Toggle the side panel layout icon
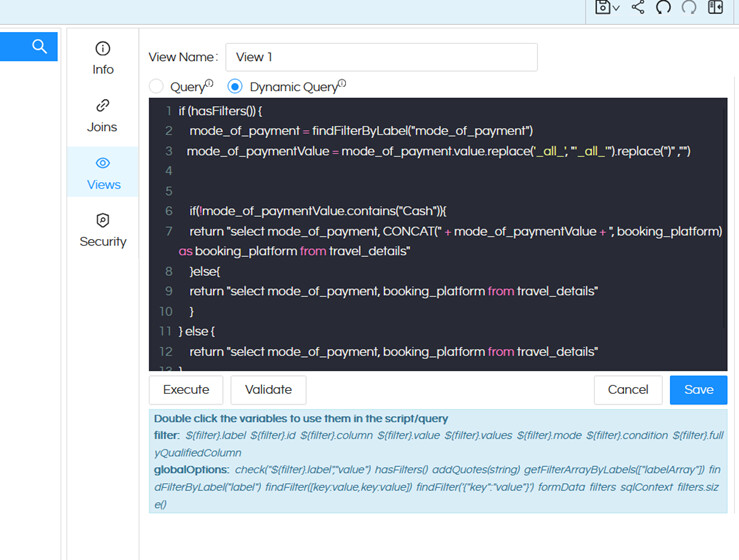 pos(715,7)
